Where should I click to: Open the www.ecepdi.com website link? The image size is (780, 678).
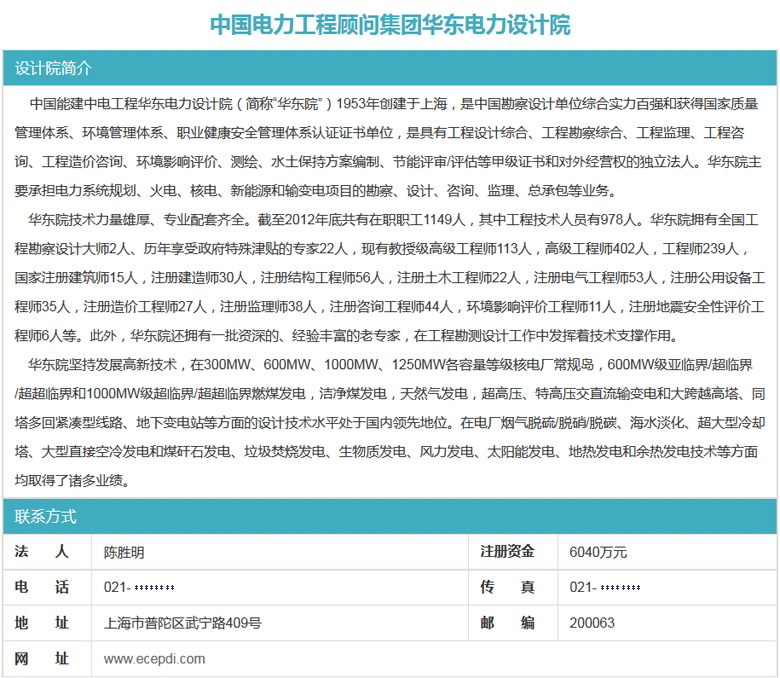click(x=154, y=659)
